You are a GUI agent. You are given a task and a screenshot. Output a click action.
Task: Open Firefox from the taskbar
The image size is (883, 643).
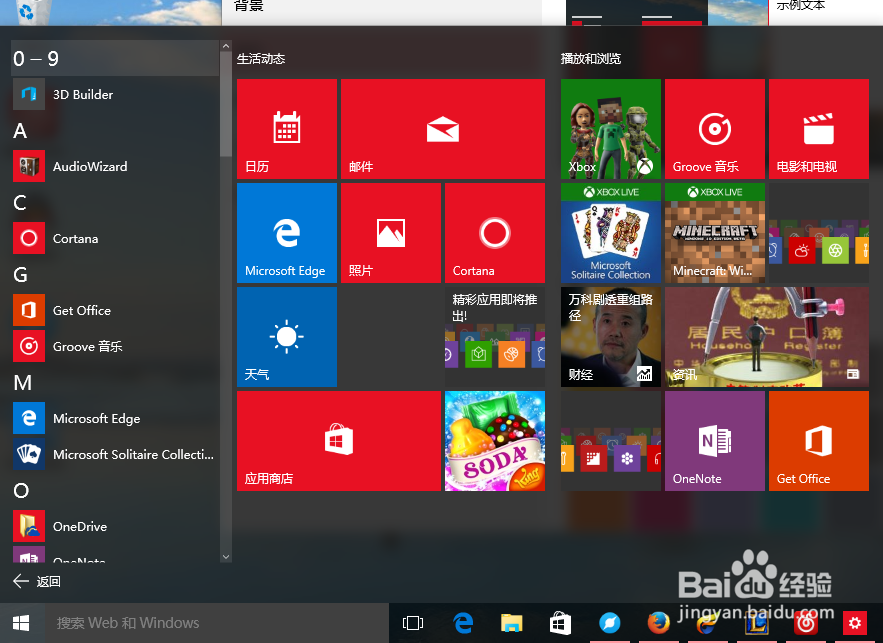[x=658, y=623]
